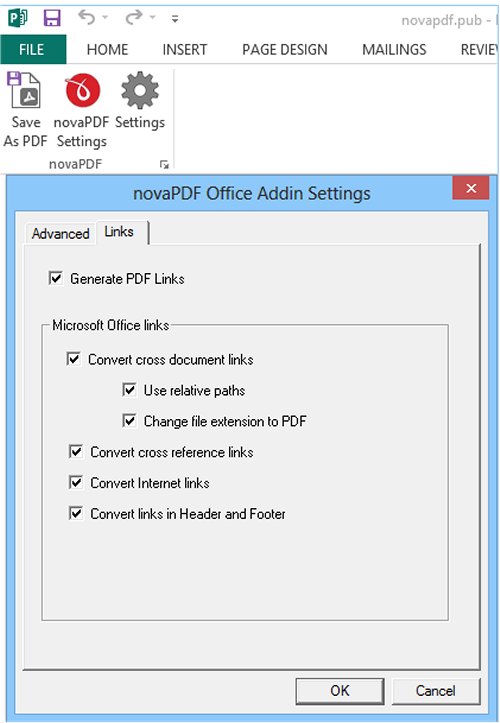Disable Use relative paths option
Screen dimensions: 500x723
[130, 390]
